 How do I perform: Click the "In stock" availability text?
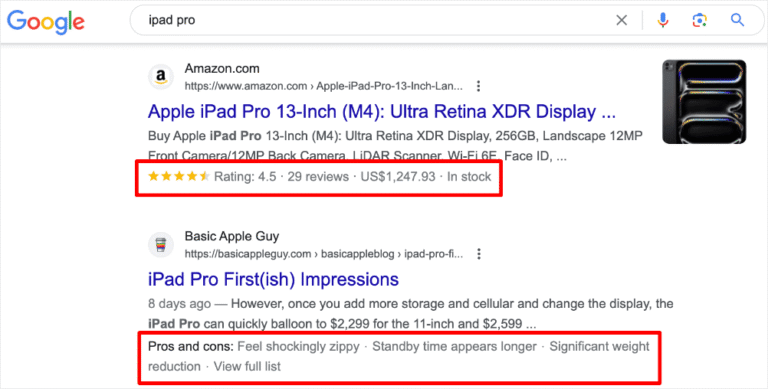pyautogui.click(x=469, y=176)
